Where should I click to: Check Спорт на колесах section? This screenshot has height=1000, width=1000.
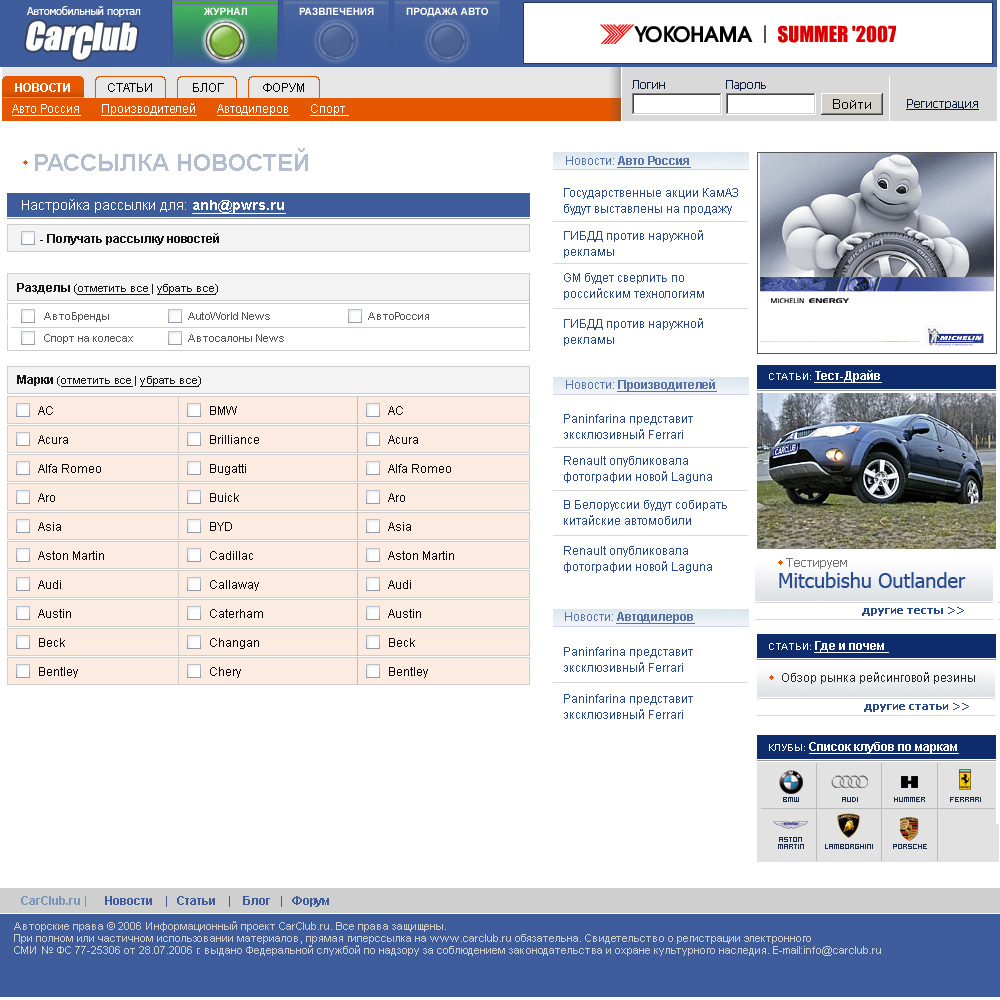click(27, 338)
